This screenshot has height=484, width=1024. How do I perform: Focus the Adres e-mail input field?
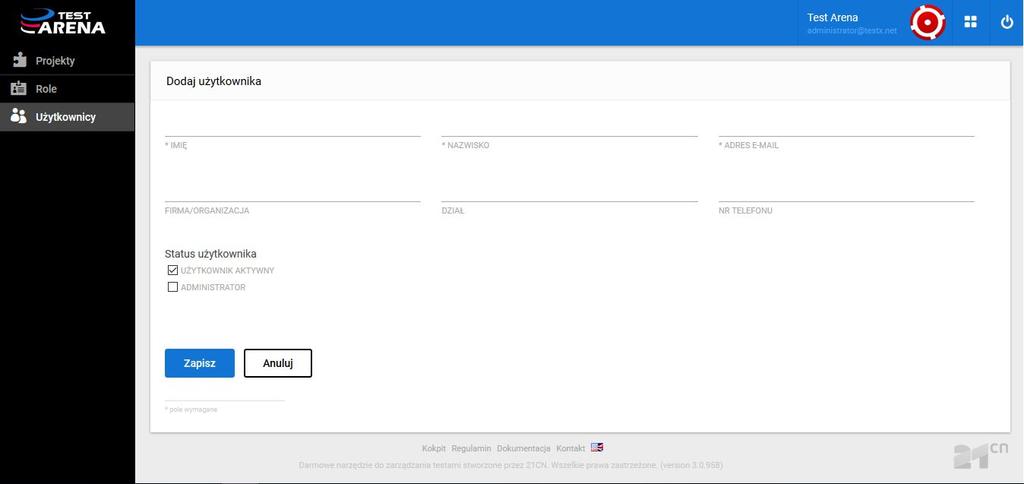[846, 127]
